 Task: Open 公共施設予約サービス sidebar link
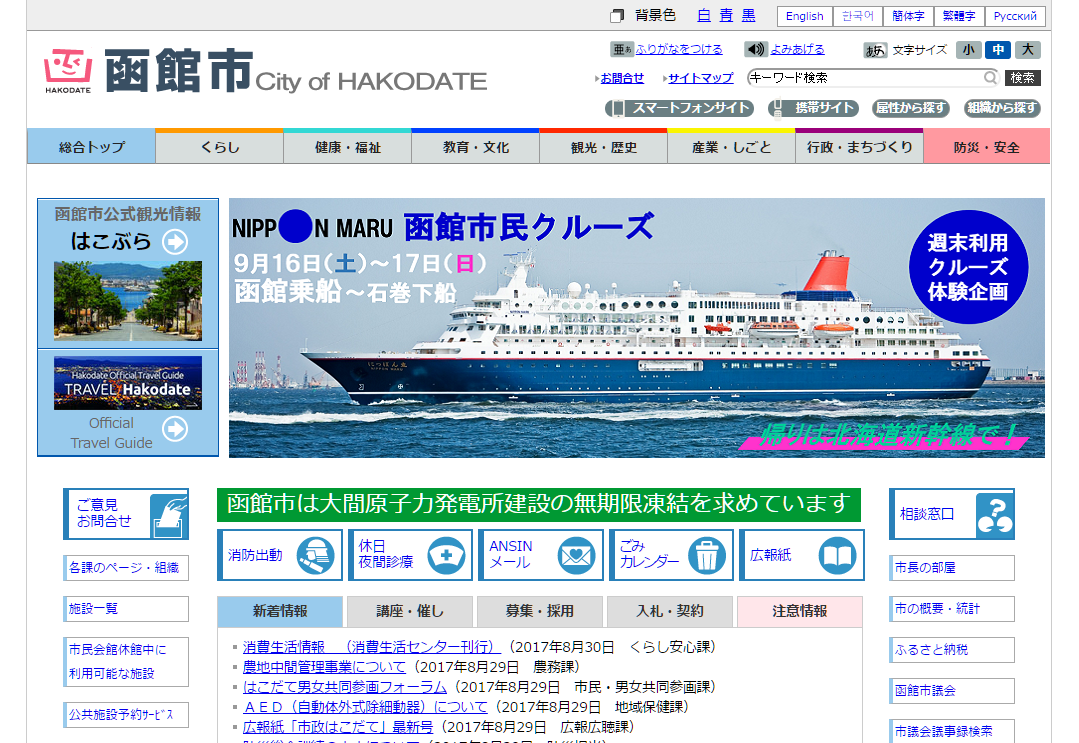[x=126, y=715]
